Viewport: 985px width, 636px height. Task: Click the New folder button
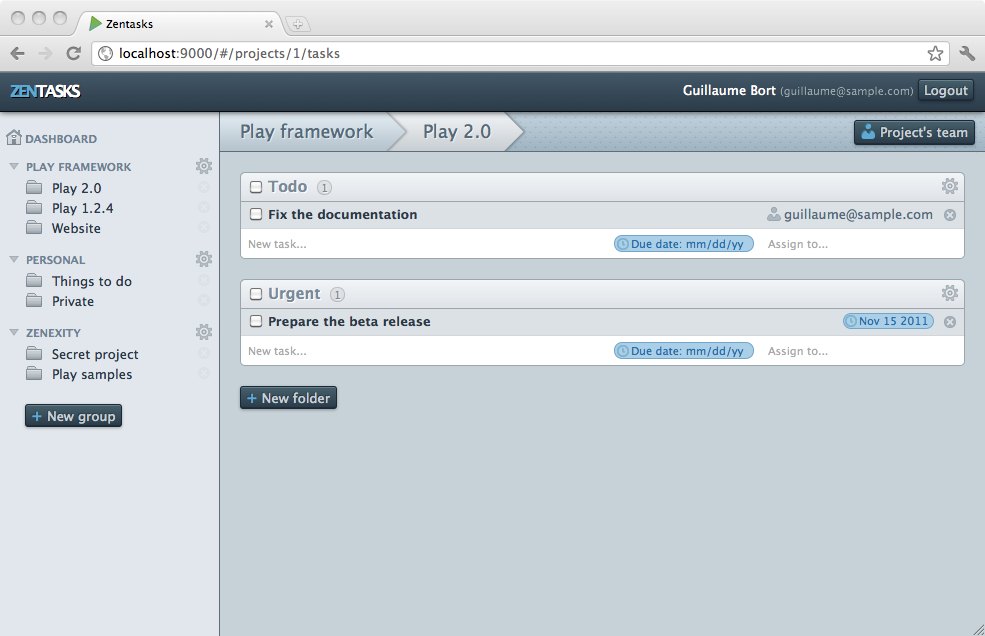pos(288,398)
